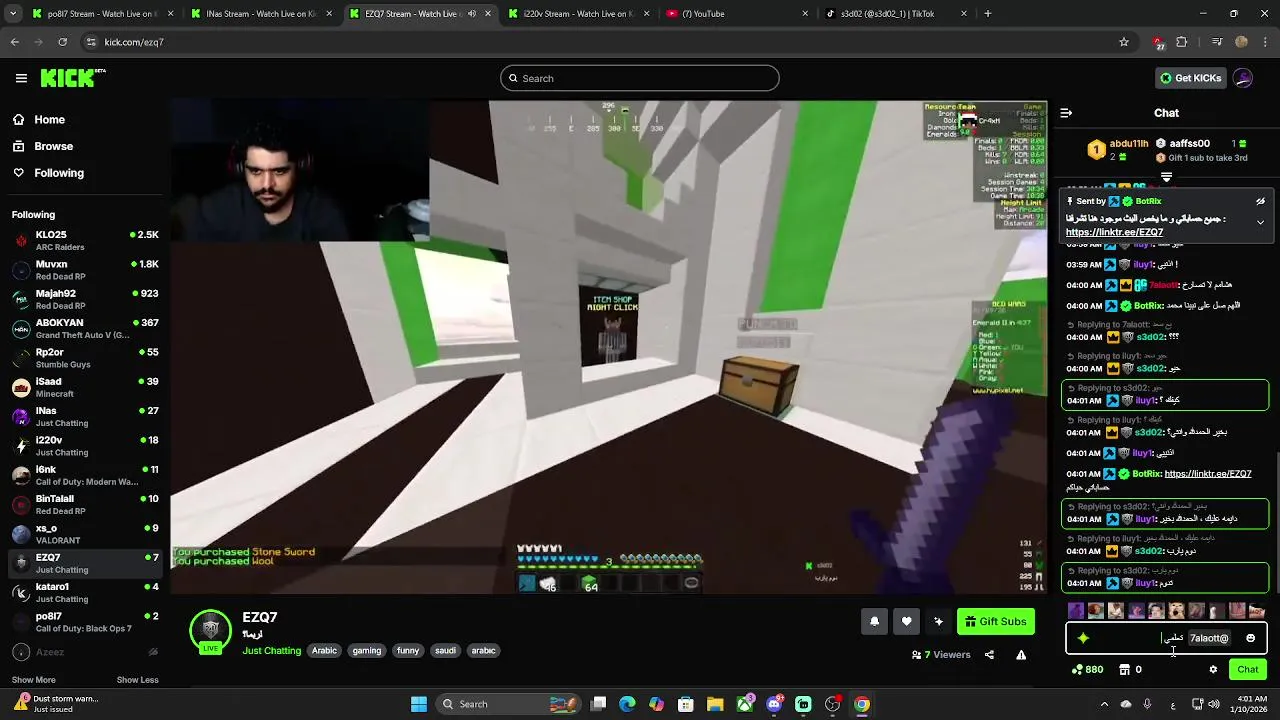
Task: Open the Just Chatting category link
Action: [x=271, y=651]
